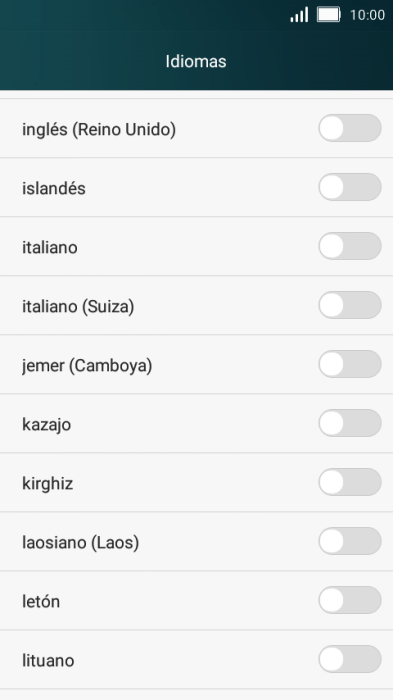393x700 pixels.
Task: Tap the Idiomas header title
Action: click(196, 61)
